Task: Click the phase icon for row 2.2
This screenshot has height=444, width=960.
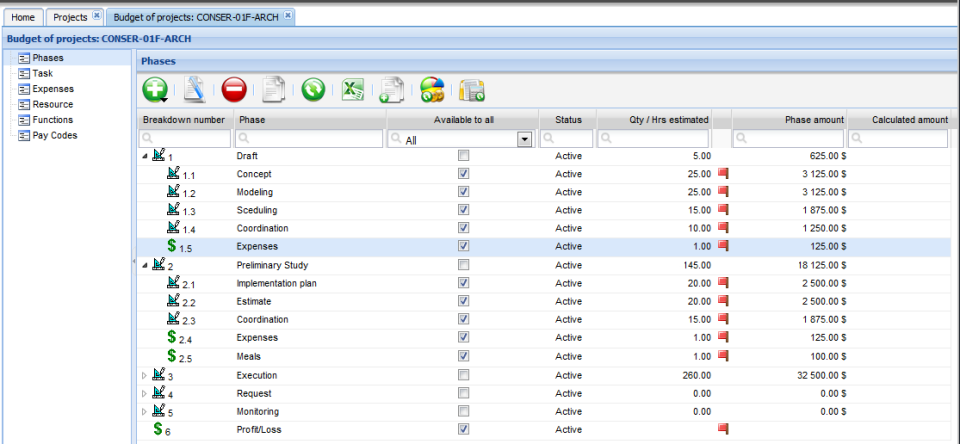Action: [174, 301]
